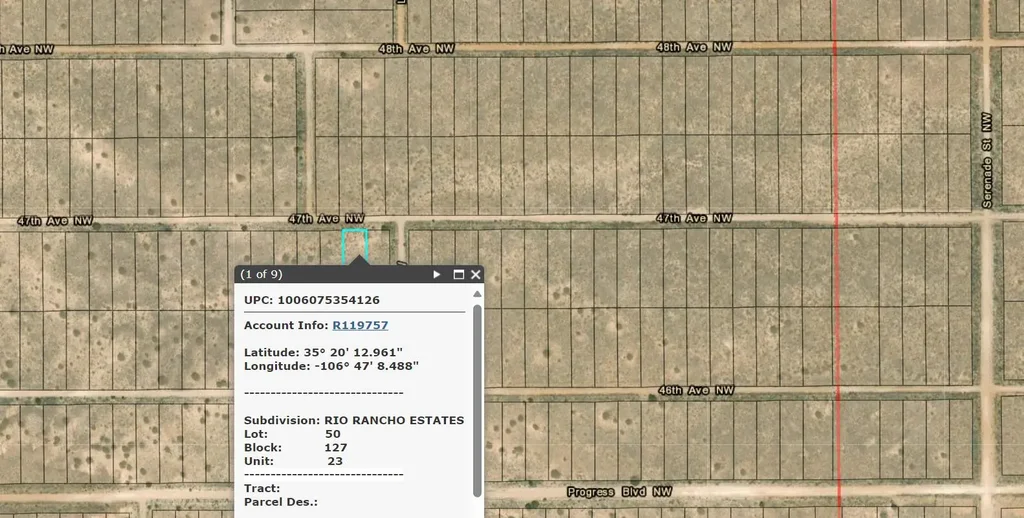The image size is (1024, 518).
Task: Click the Unit 23 value in popup
Action: (x=335, y=461)
